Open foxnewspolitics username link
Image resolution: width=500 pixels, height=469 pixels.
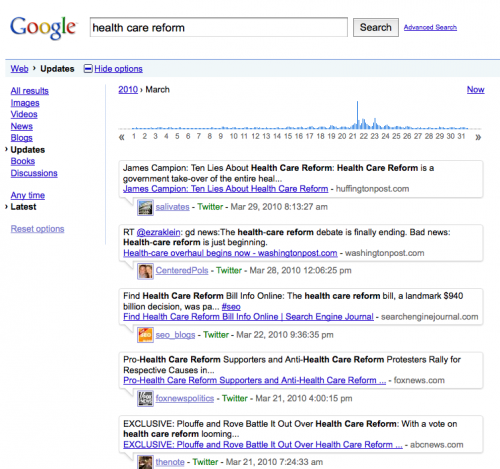pos(185,399)
